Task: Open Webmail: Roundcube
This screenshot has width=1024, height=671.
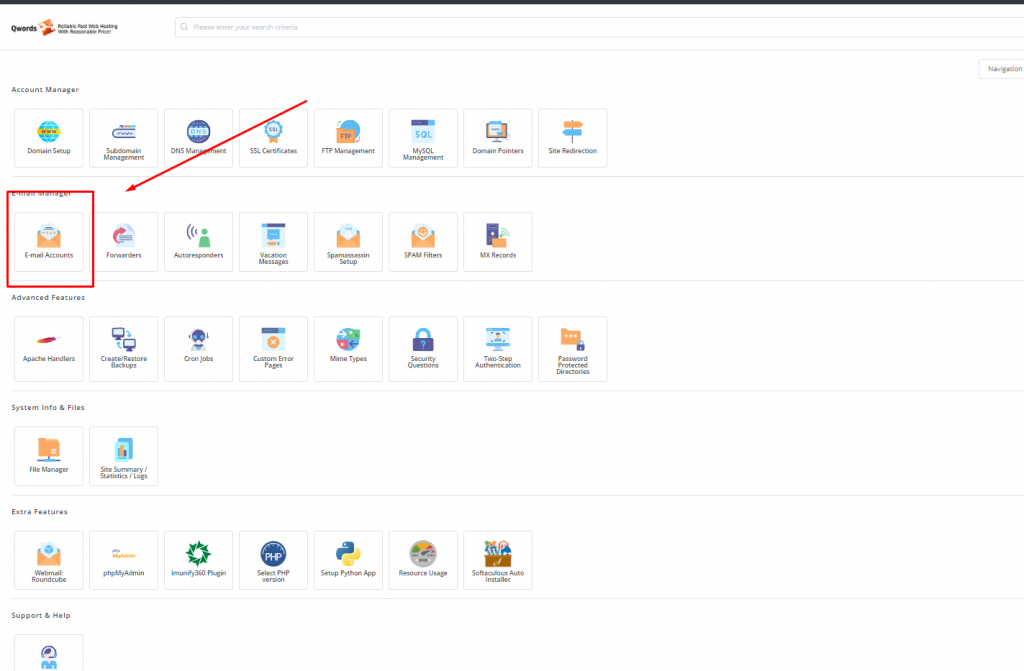Action: (48, 559)
